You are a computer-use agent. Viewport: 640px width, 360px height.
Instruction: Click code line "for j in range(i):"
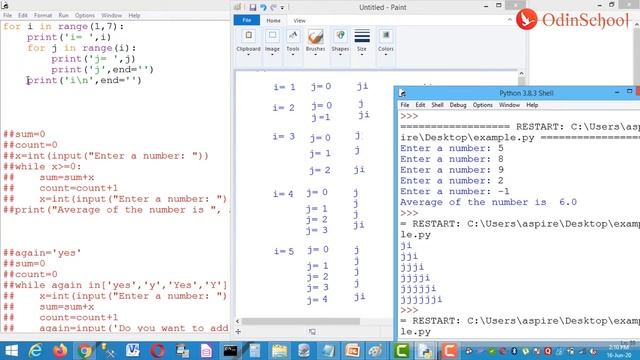[x=82, y=48]
